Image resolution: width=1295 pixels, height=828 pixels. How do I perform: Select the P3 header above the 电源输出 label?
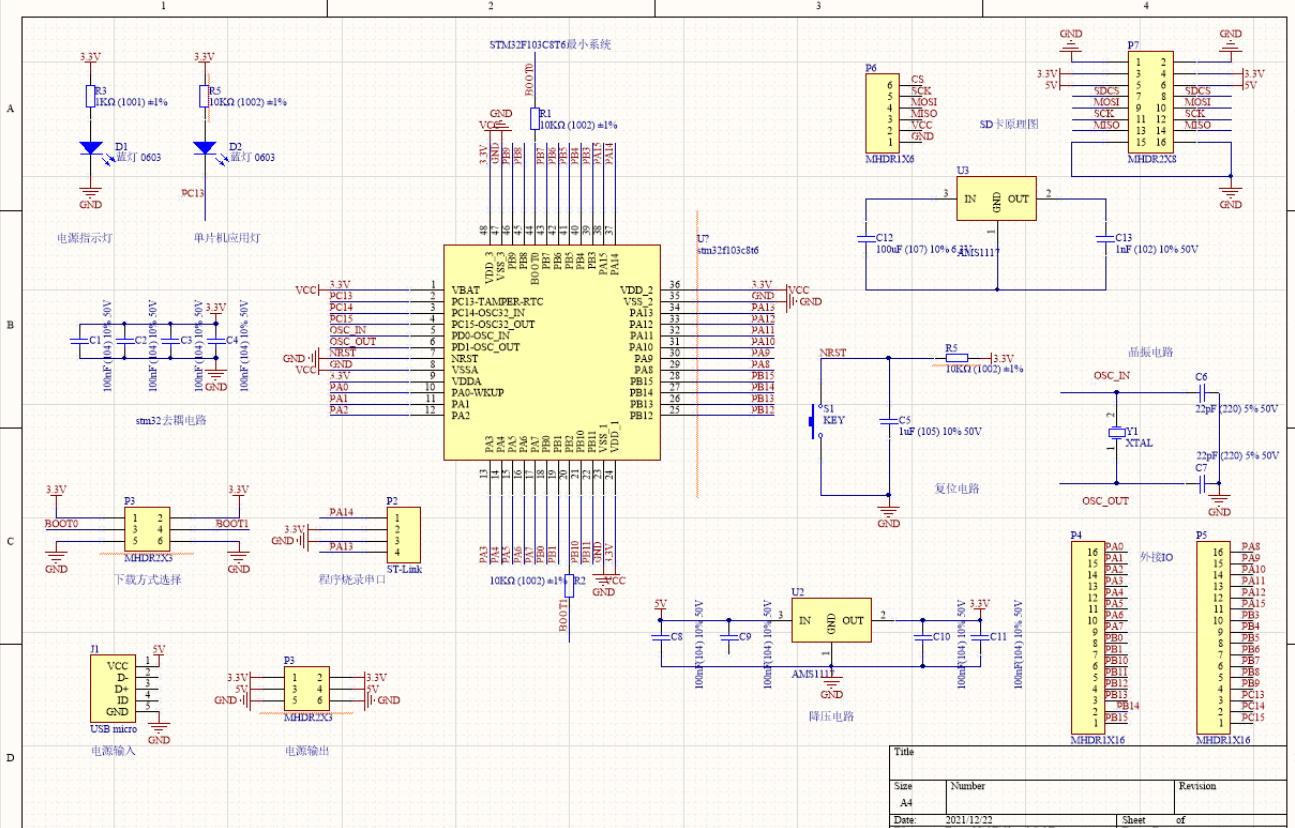pyautogui.click(x=307, y=688)
